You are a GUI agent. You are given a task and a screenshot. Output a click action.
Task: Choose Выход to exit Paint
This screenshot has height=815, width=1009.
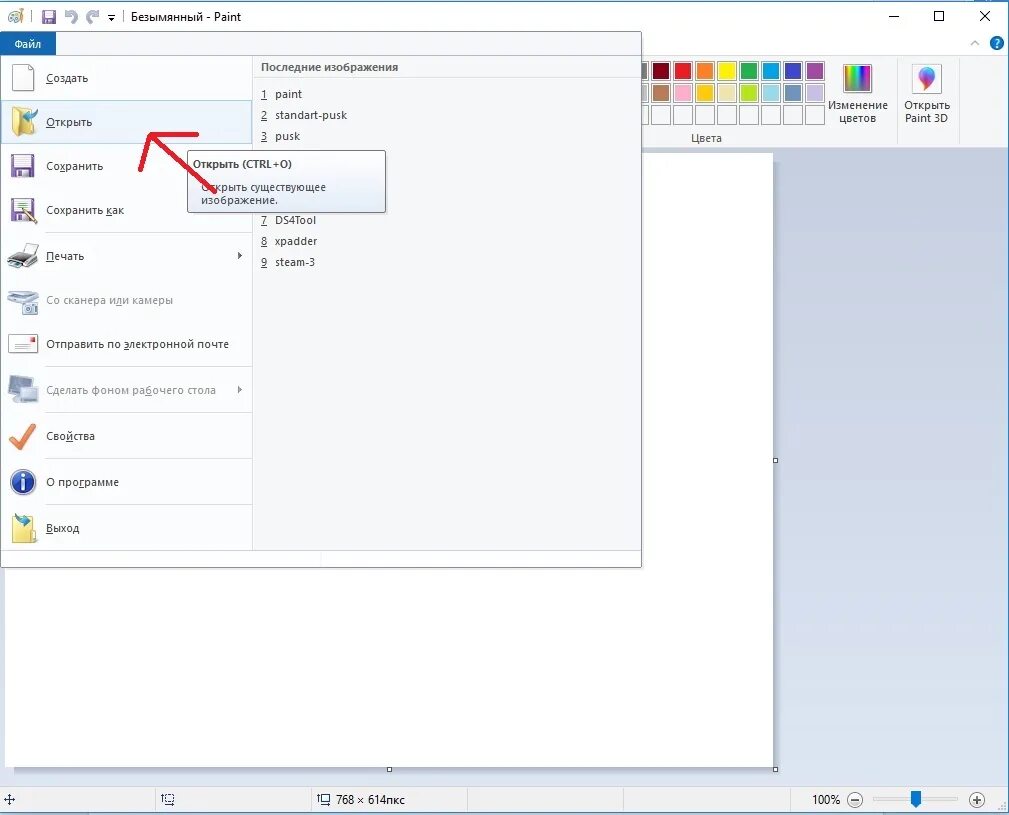pyautogui.click(x=126, y=528)
